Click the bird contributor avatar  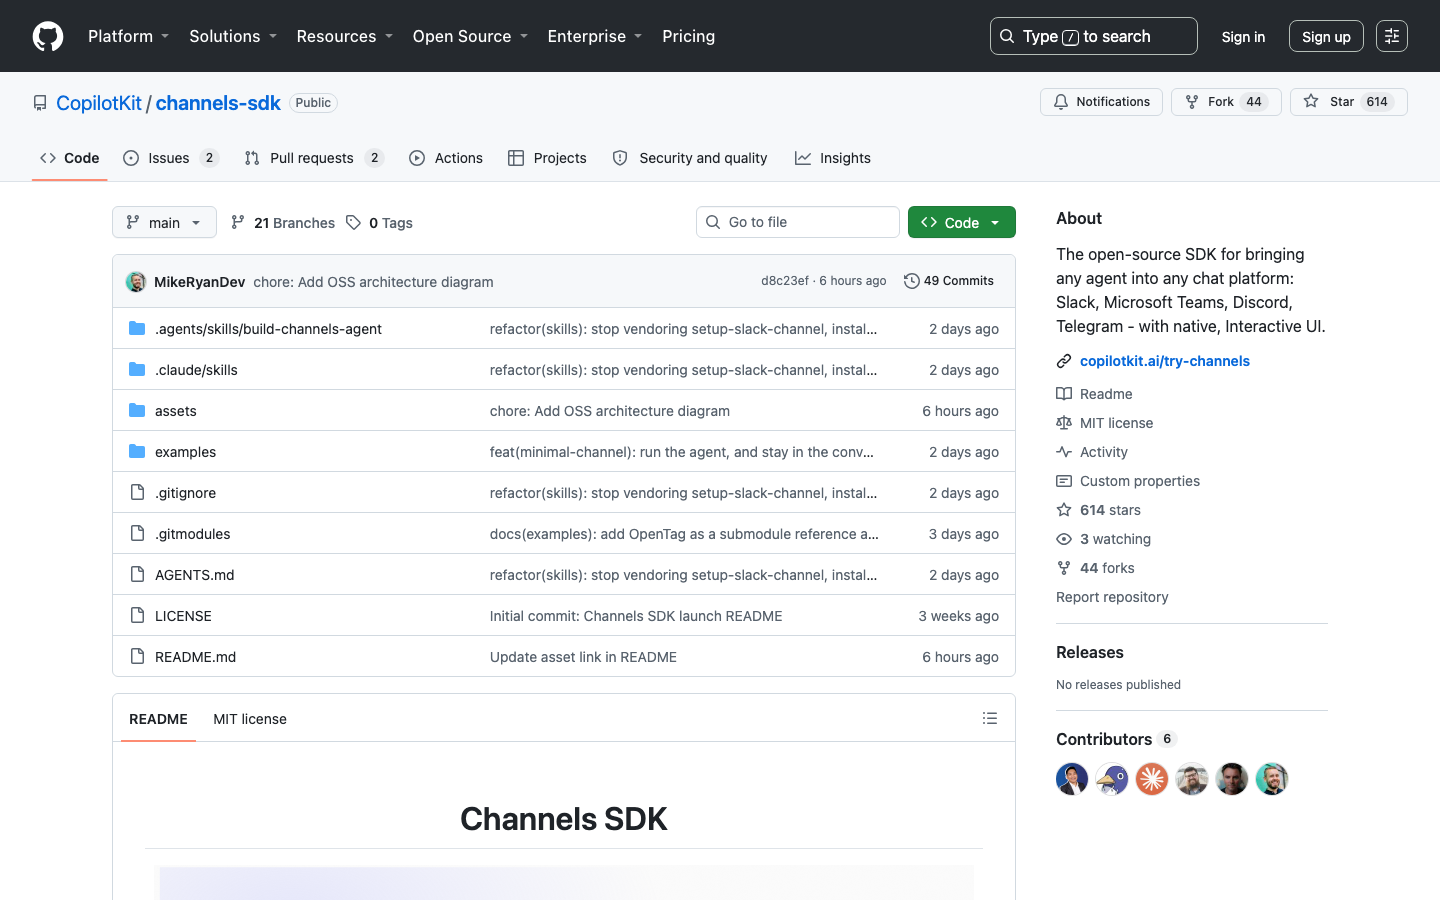tap(1112, 779)
